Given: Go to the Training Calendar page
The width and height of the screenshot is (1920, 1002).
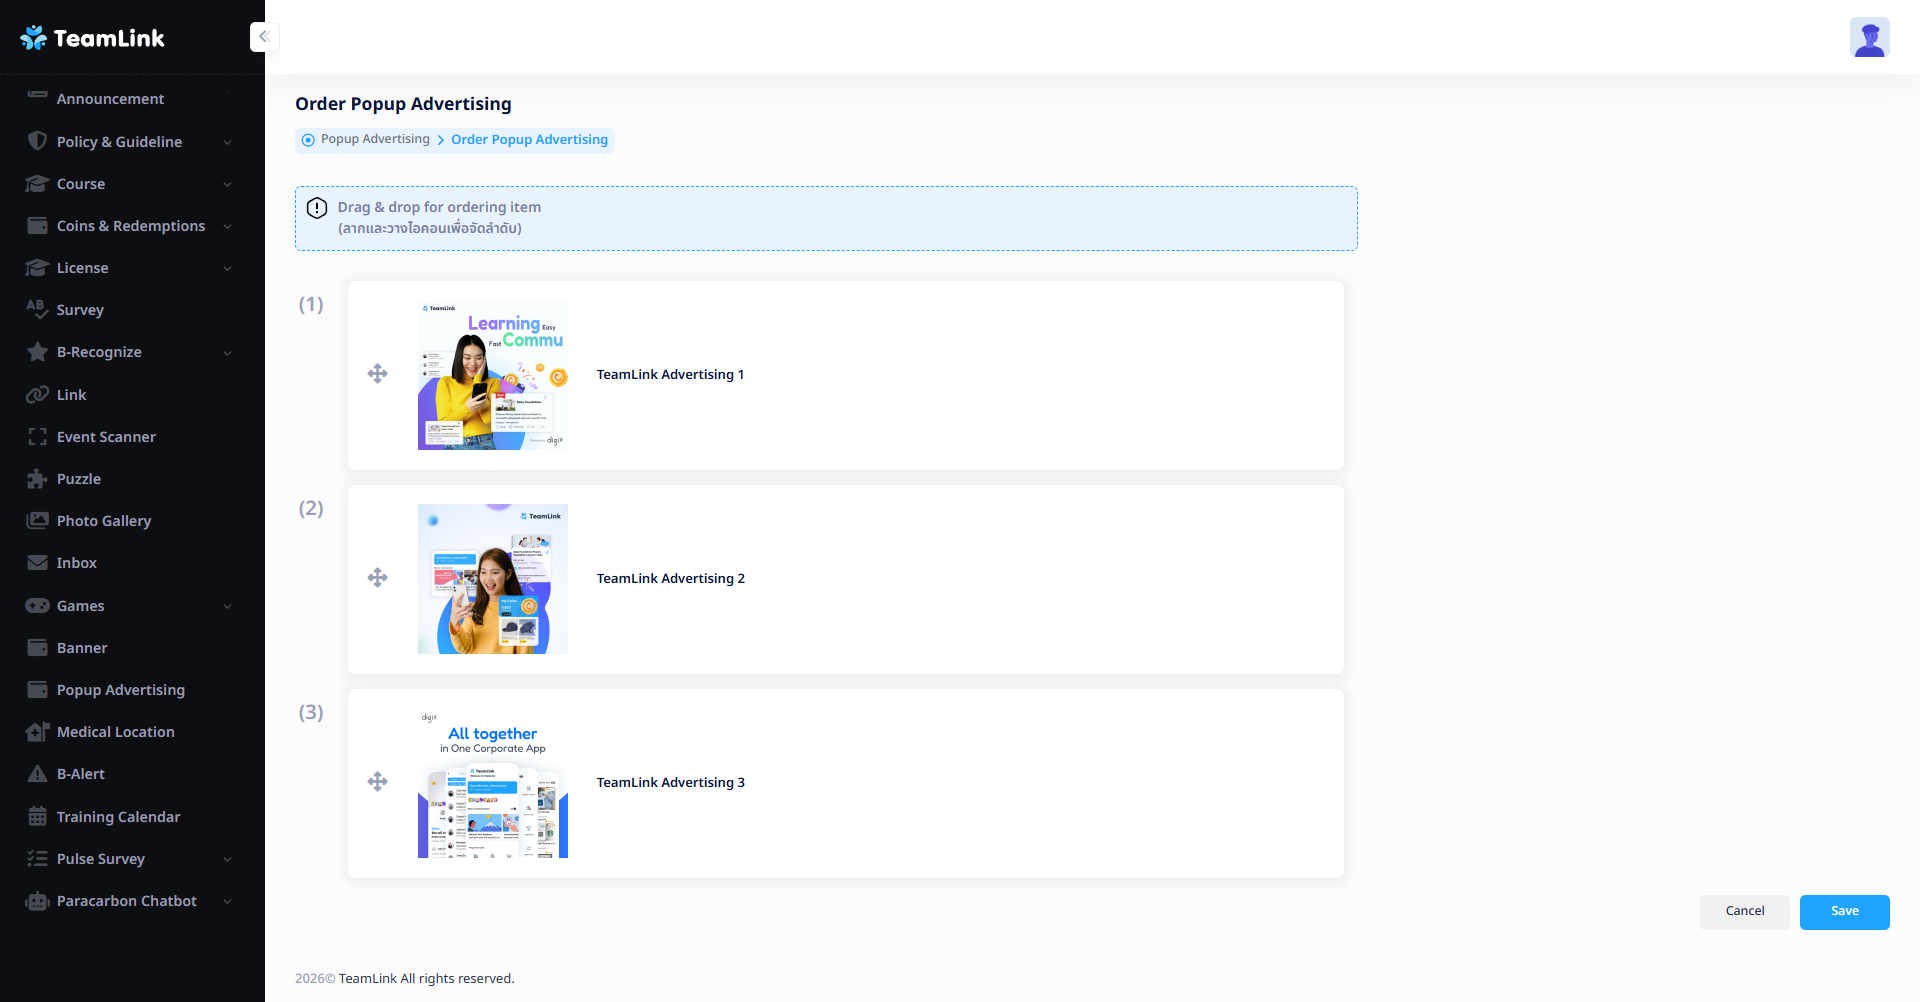Looking at the screenshot, I should 118,817.
